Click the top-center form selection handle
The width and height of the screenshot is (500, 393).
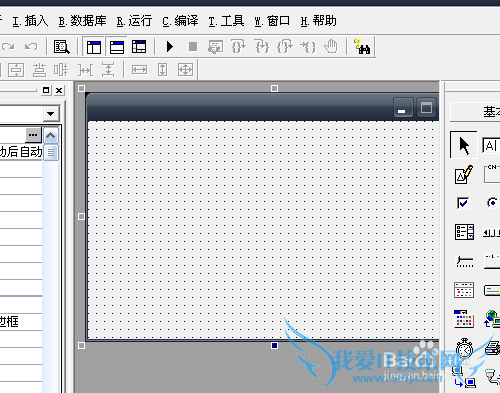coord(274,88)
